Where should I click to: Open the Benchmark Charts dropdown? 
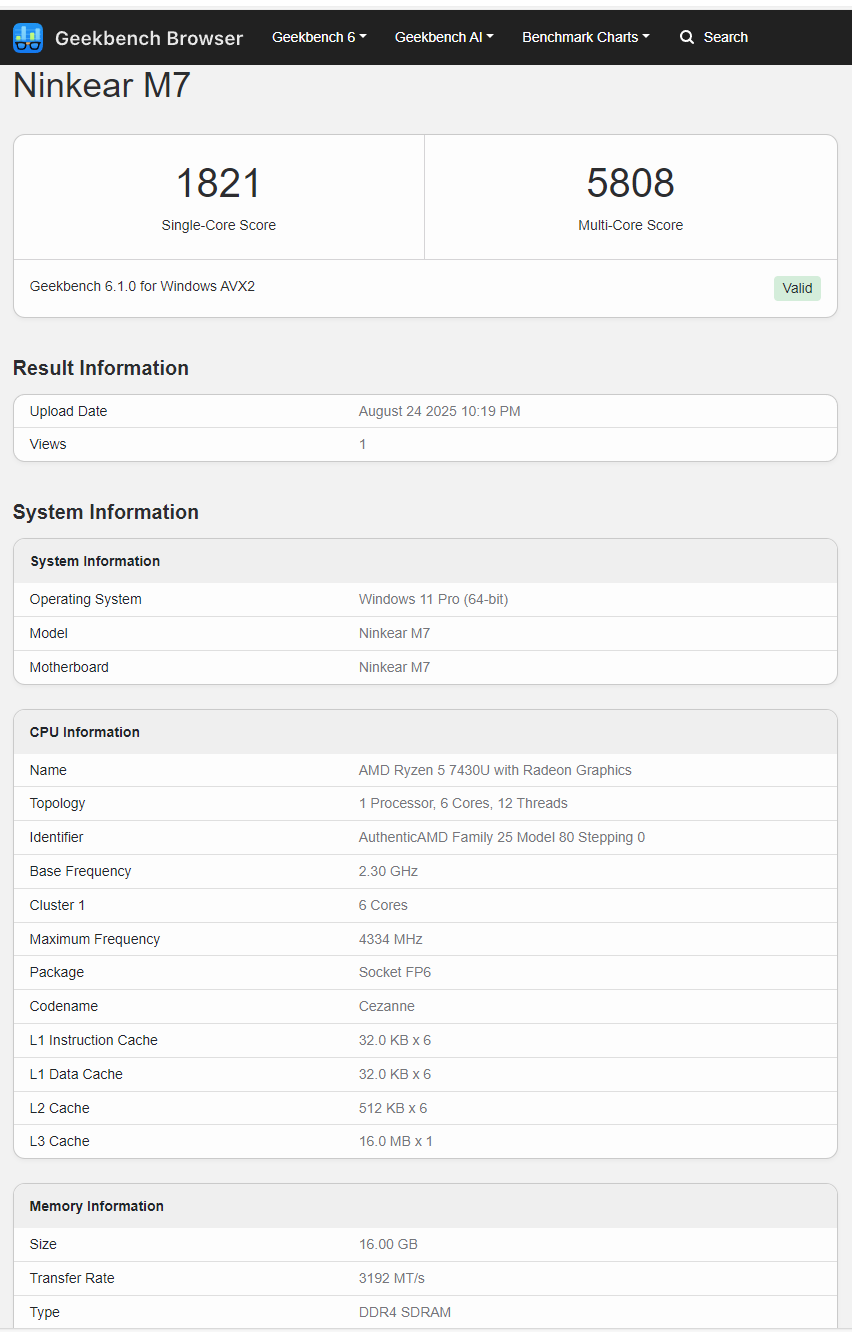pyautogui.click(x=586, y=37)
